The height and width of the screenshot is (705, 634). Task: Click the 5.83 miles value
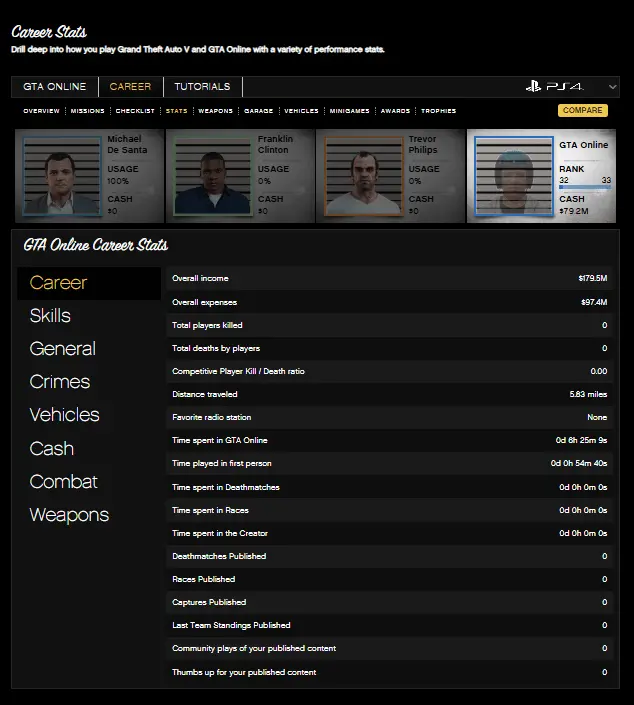tap(588, 394)
